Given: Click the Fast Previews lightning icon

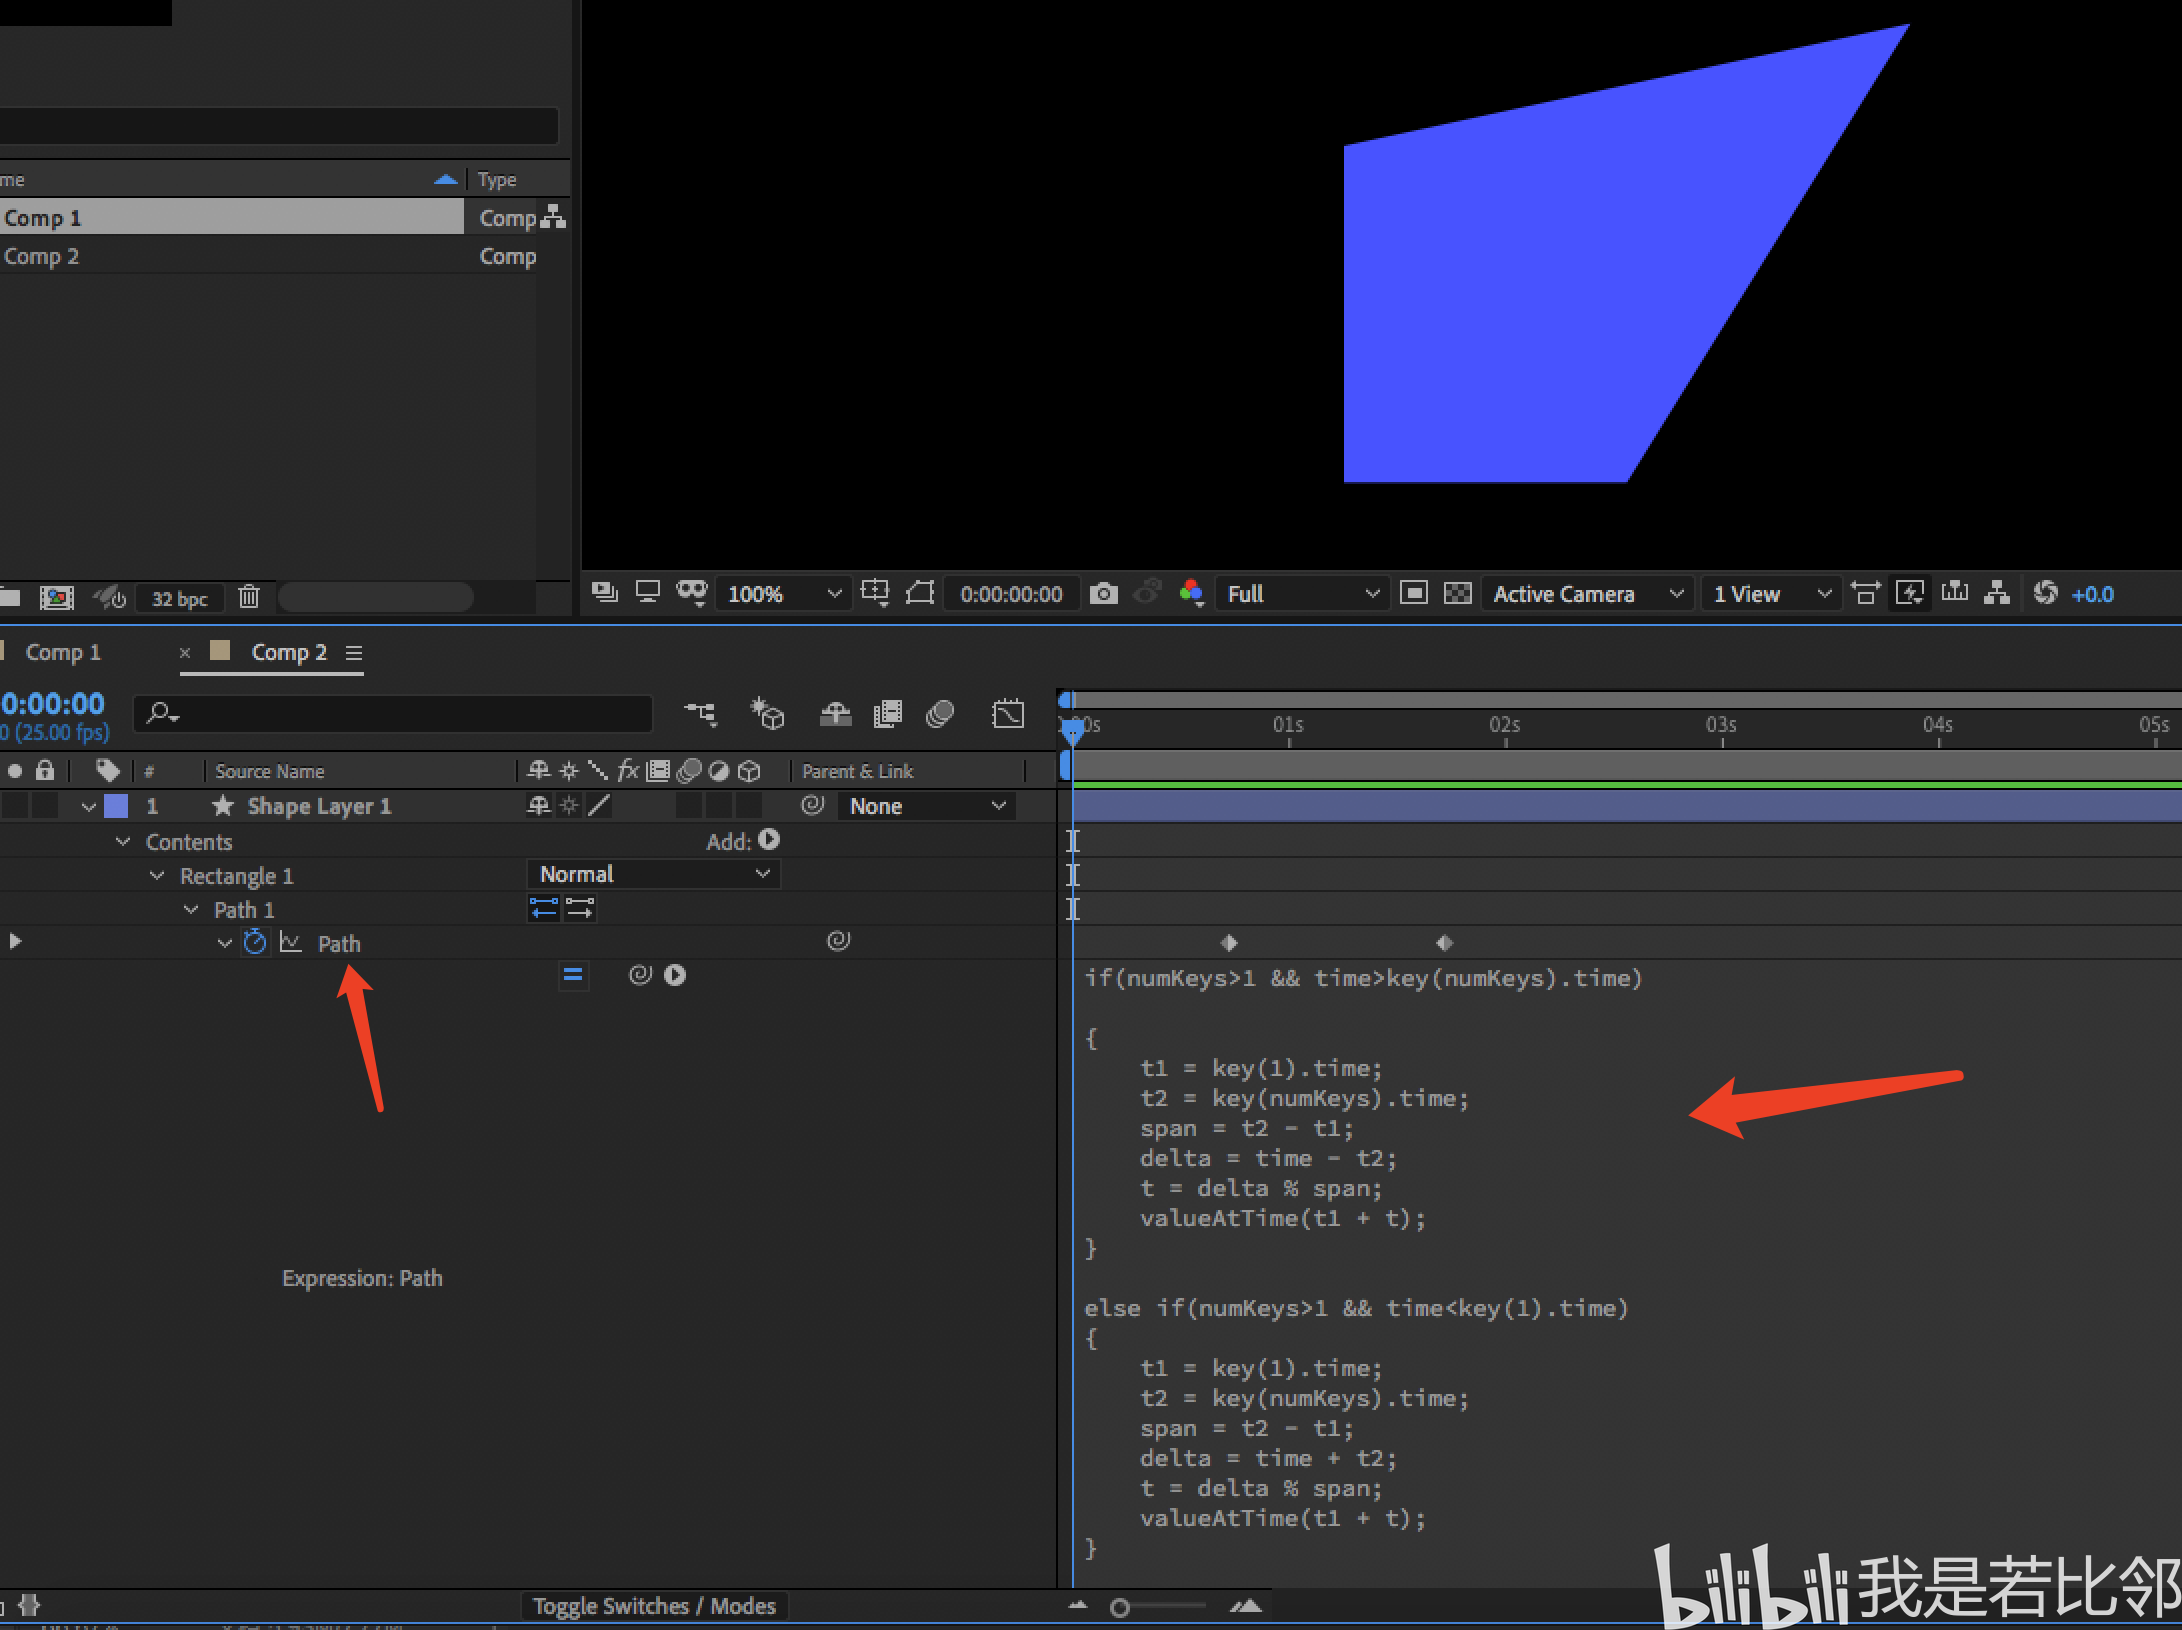Looking at the screenshot, I should [x=1910, y=593].
